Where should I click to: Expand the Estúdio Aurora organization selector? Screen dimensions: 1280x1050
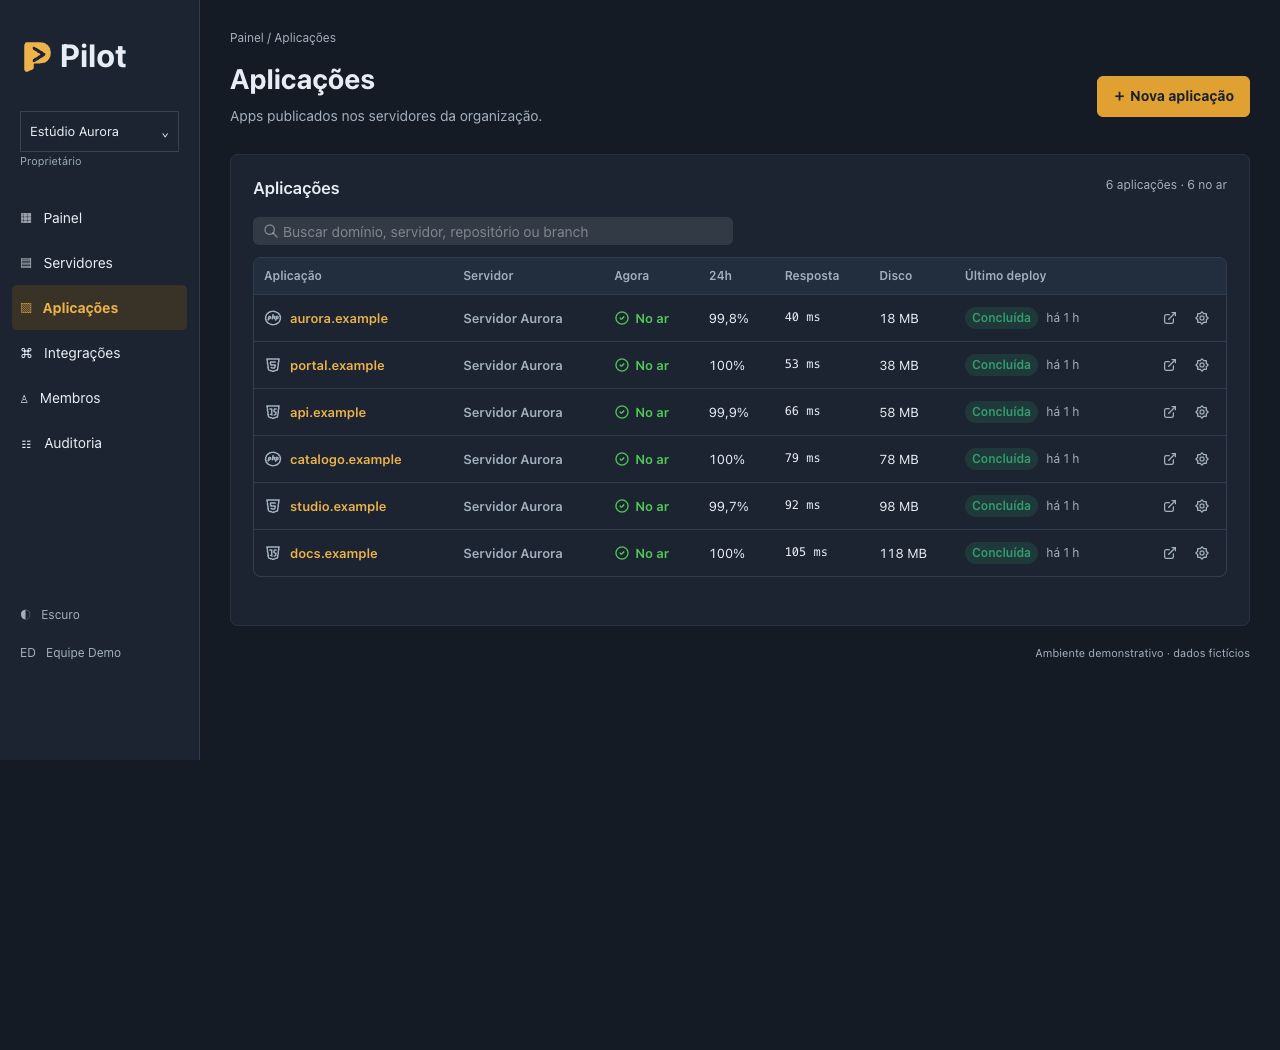(99, 132)
